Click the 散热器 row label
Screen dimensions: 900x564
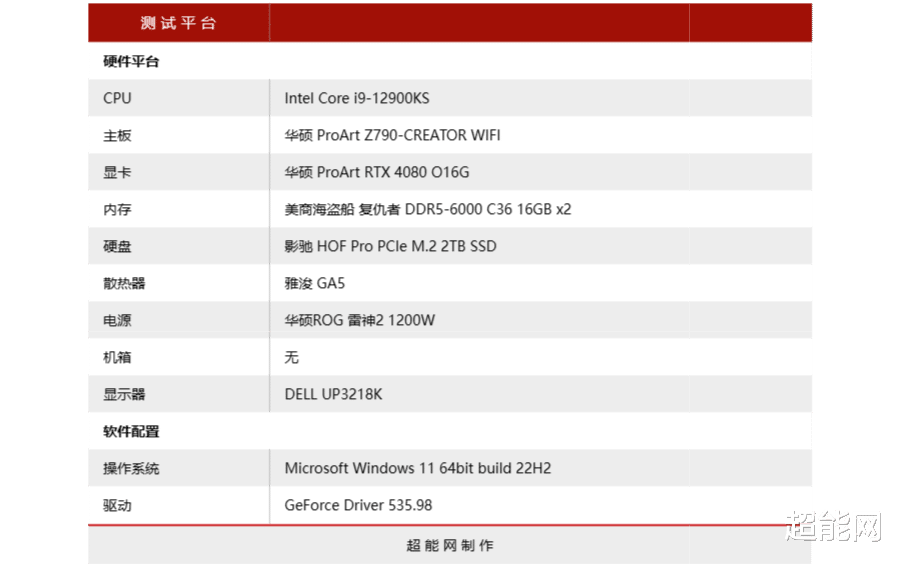pyautogui.click(x=124, y=283)
